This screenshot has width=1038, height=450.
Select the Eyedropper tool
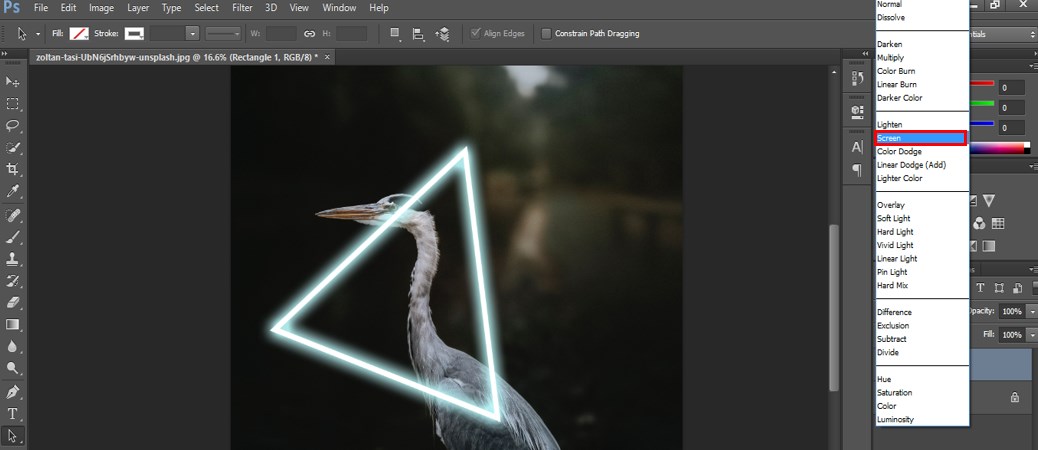pyautogui.click(x=12, y=192)
